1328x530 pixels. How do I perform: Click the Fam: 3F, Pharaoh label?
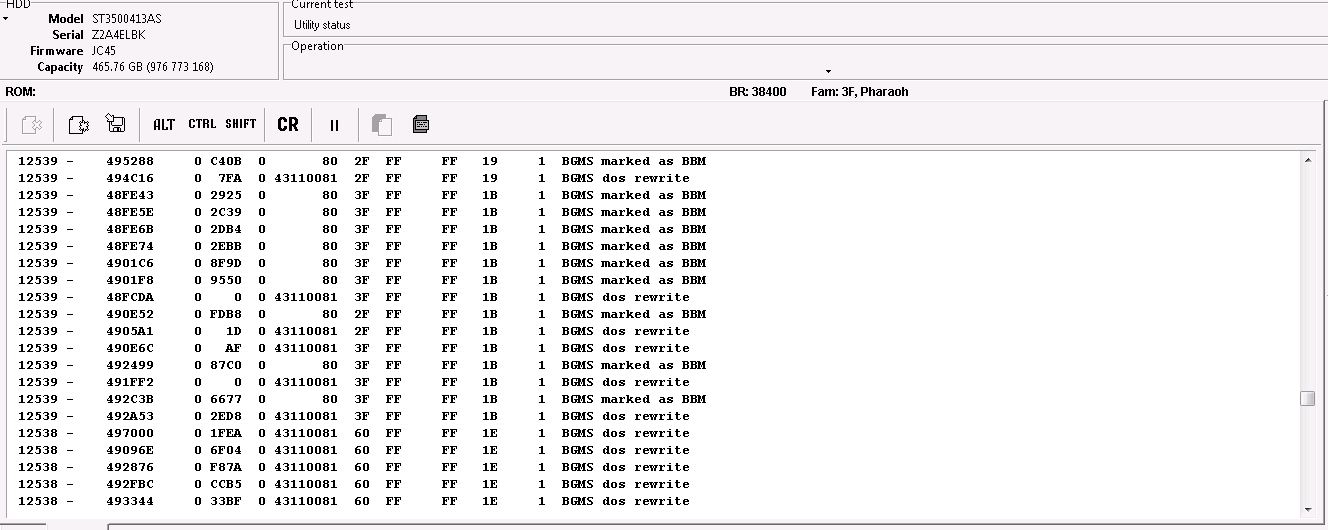coord(860,92)
